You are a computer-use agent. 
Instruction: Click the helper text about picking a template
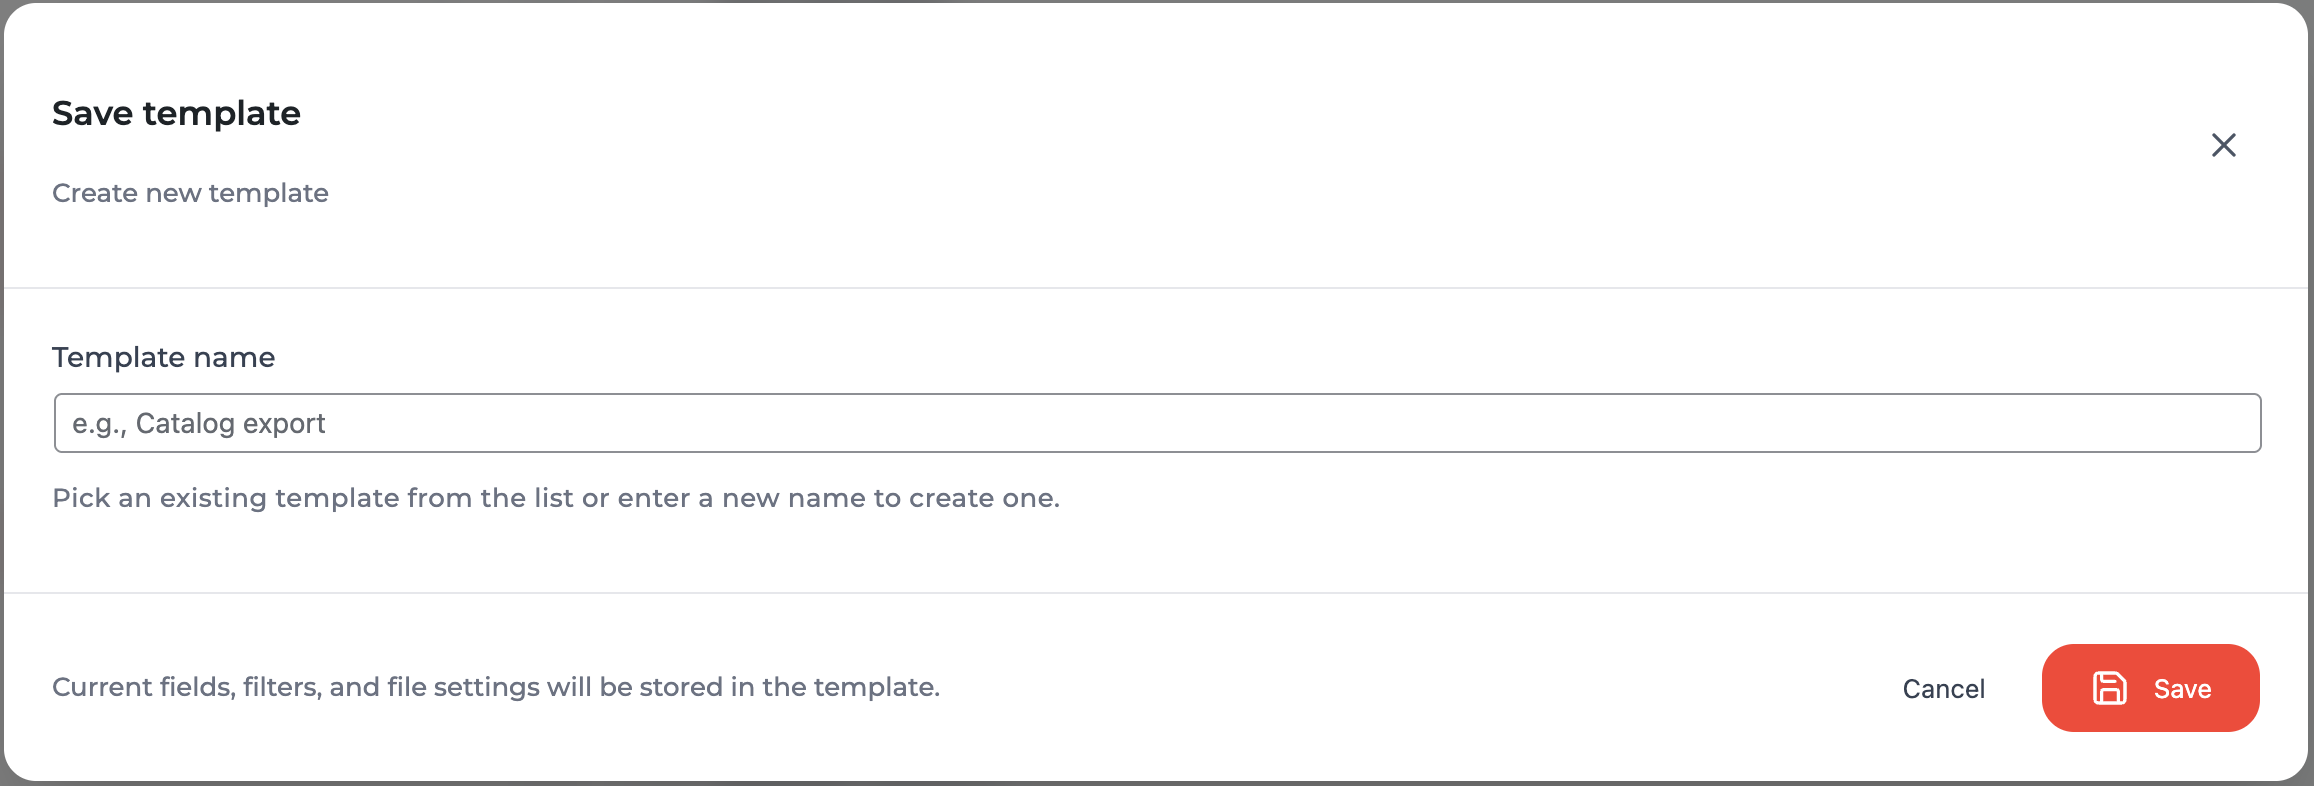point(557,497)
